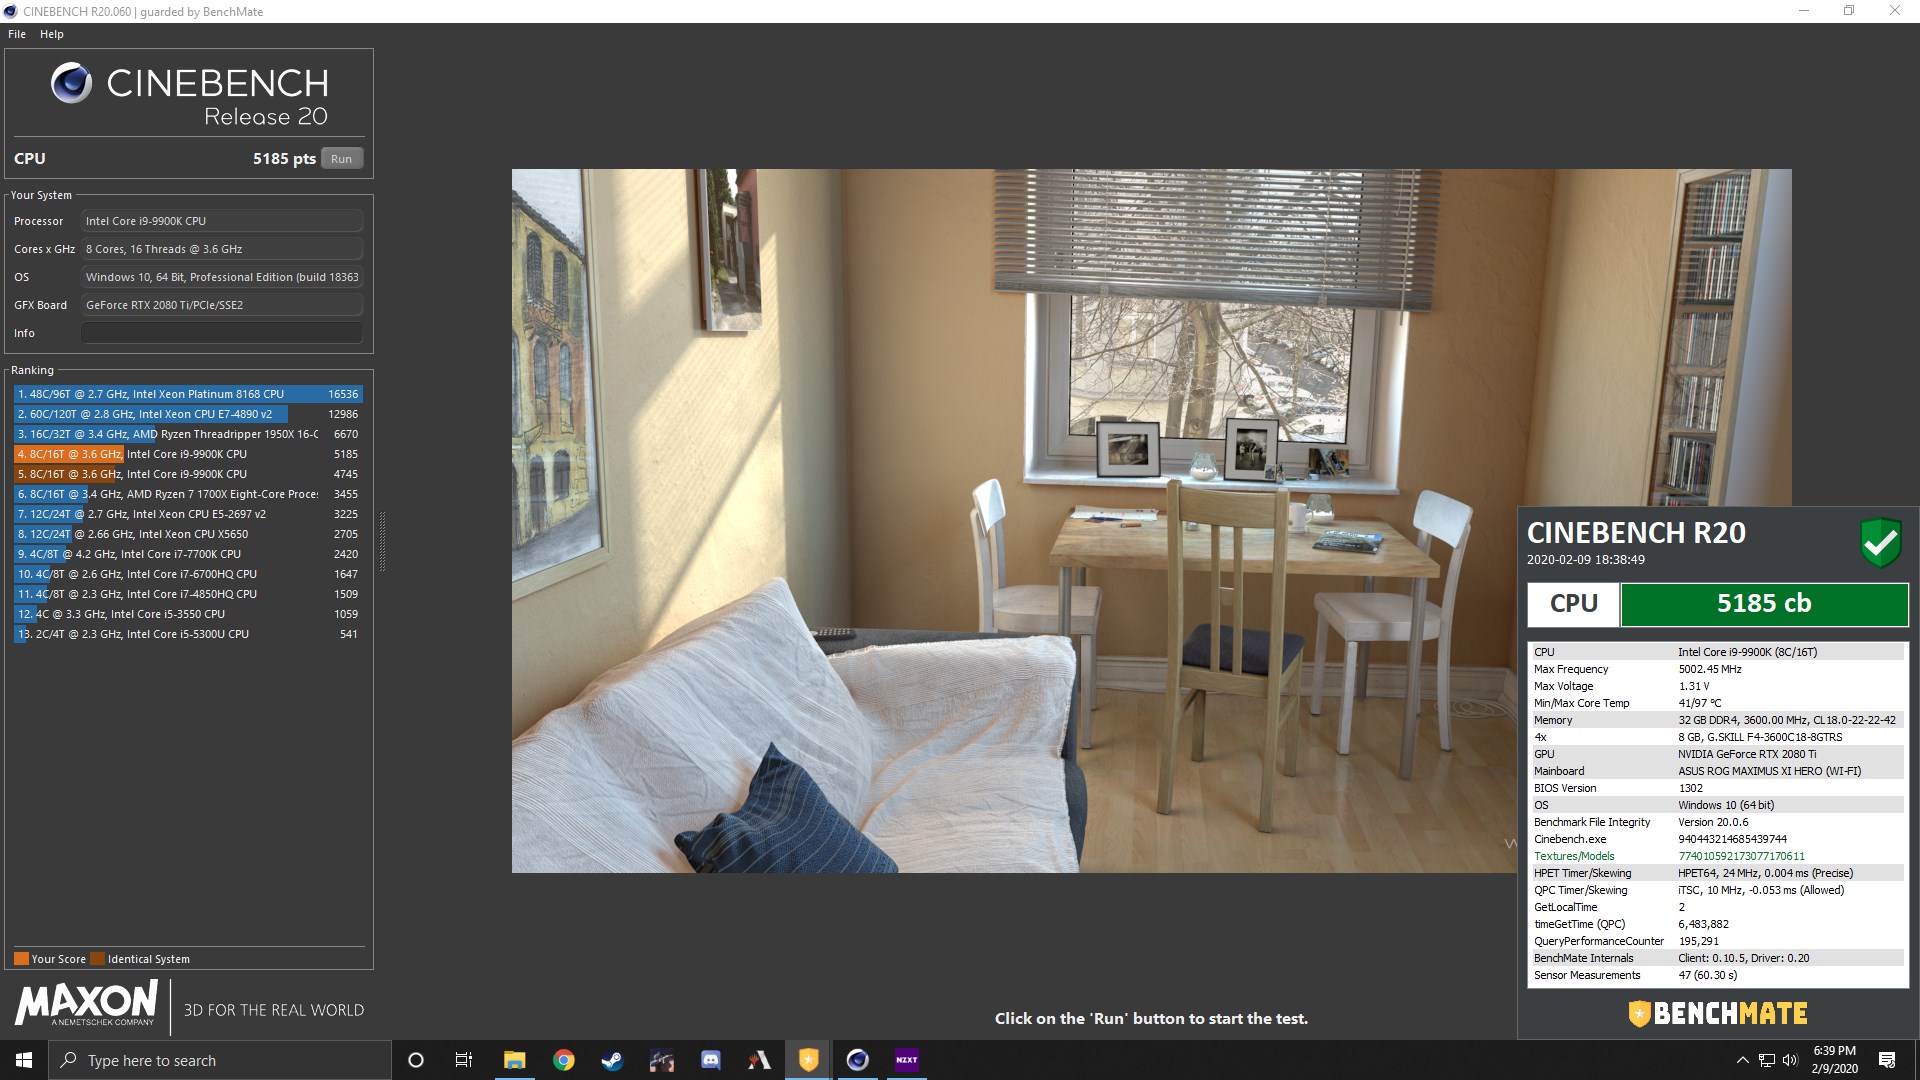1920x1080 pixels.
Task: Select ranking row 9 Intel Core i7-7700K
Action: (188, 554)
